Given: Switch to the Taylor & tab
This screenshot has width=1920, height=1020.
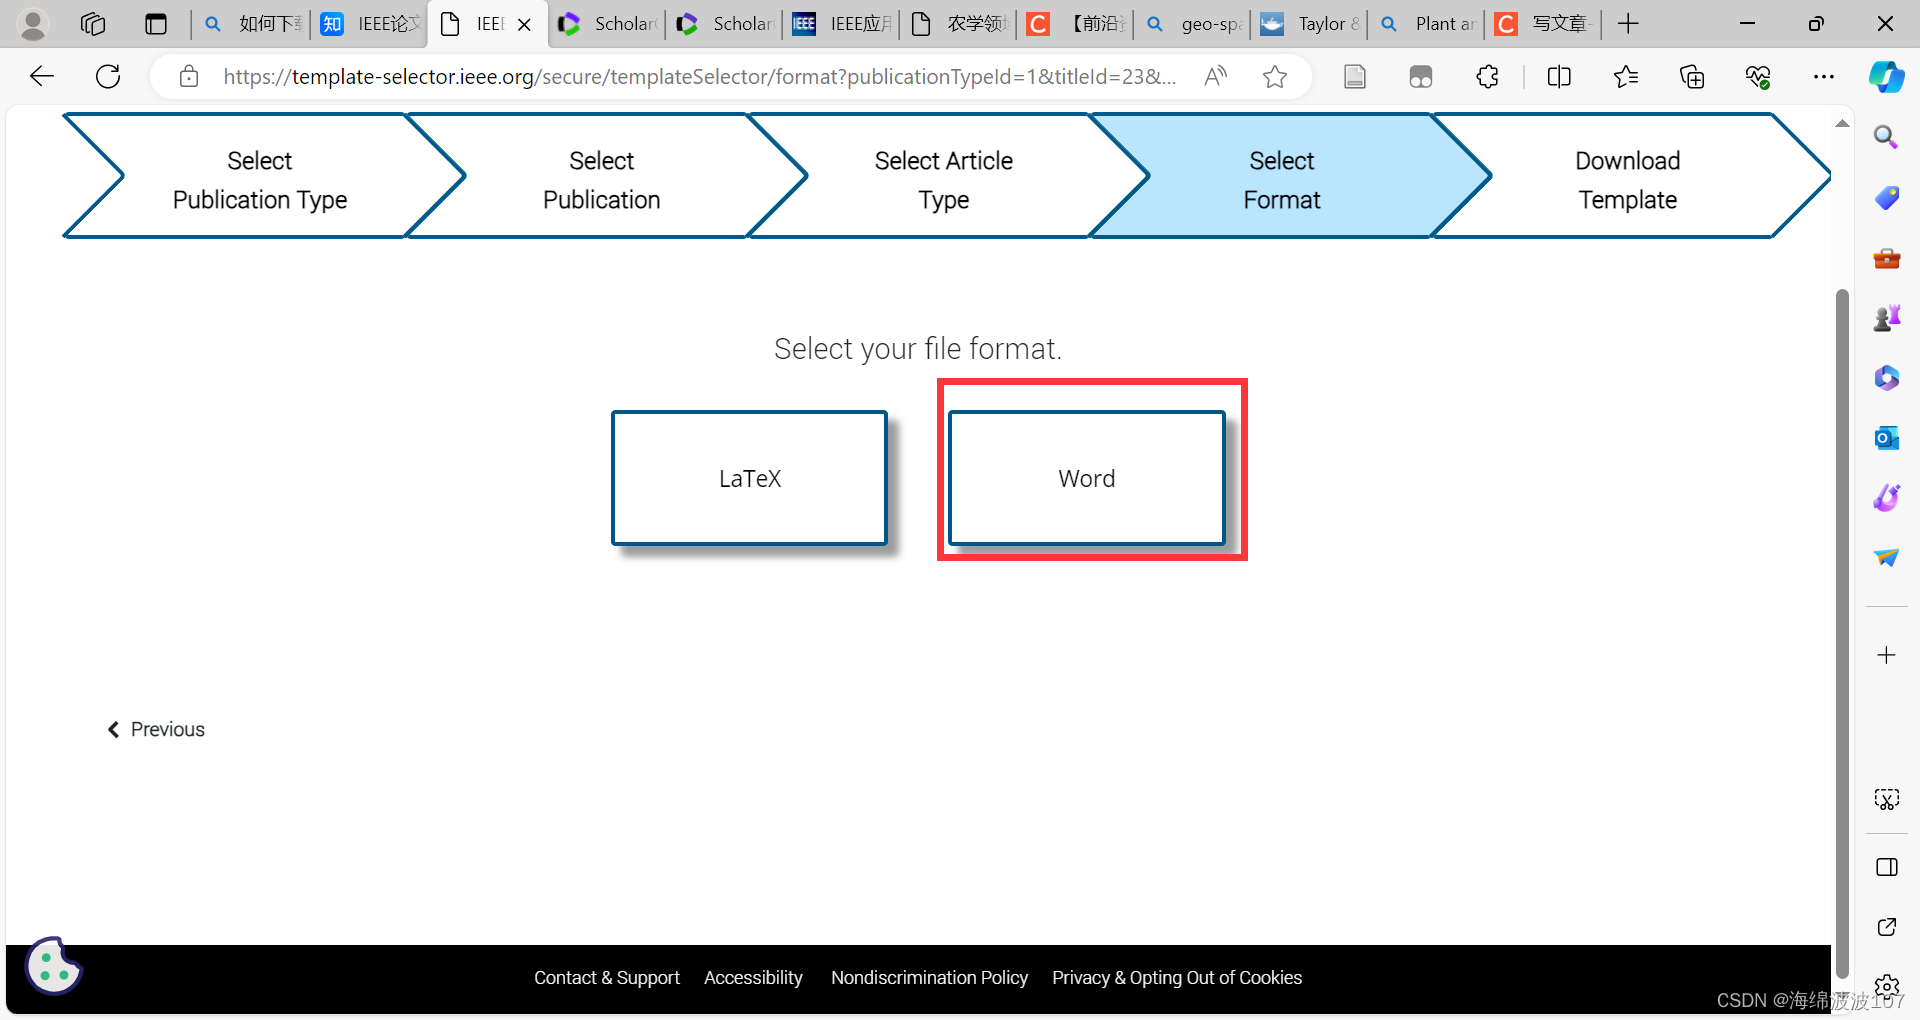Looking at the screenshot, I should tap(1311, 24).
